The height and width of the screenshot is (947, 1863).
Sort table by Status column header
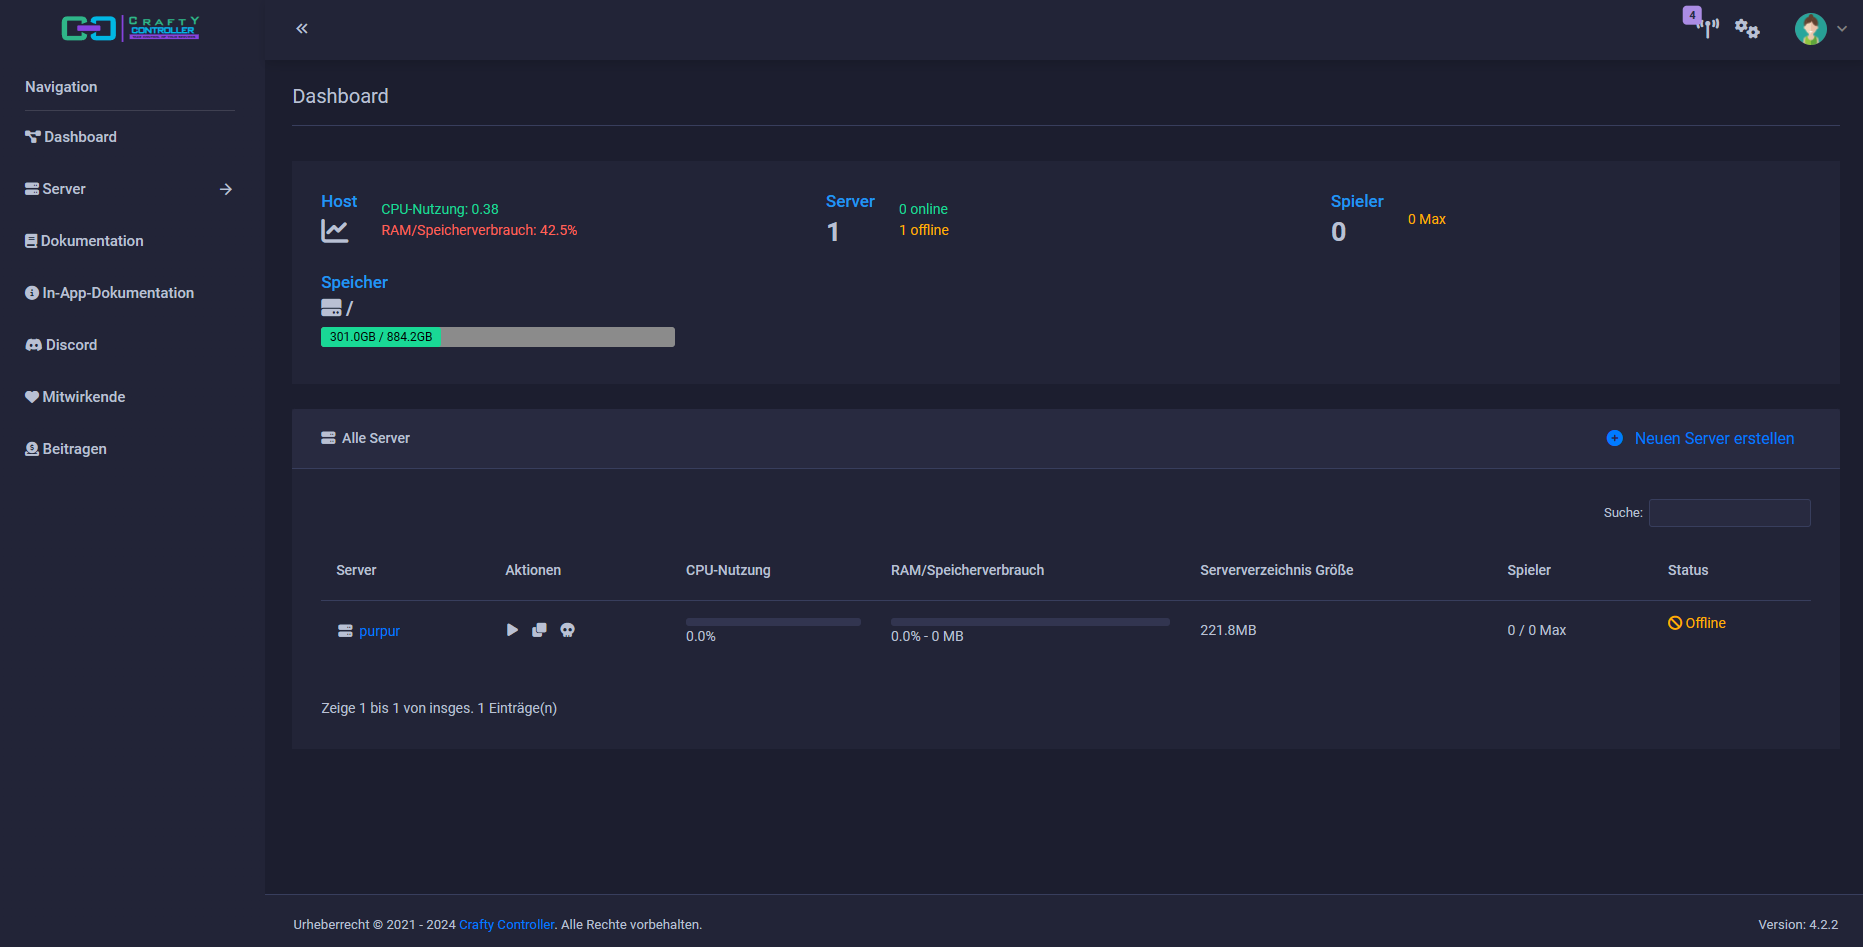click(x=1687, y=570)
